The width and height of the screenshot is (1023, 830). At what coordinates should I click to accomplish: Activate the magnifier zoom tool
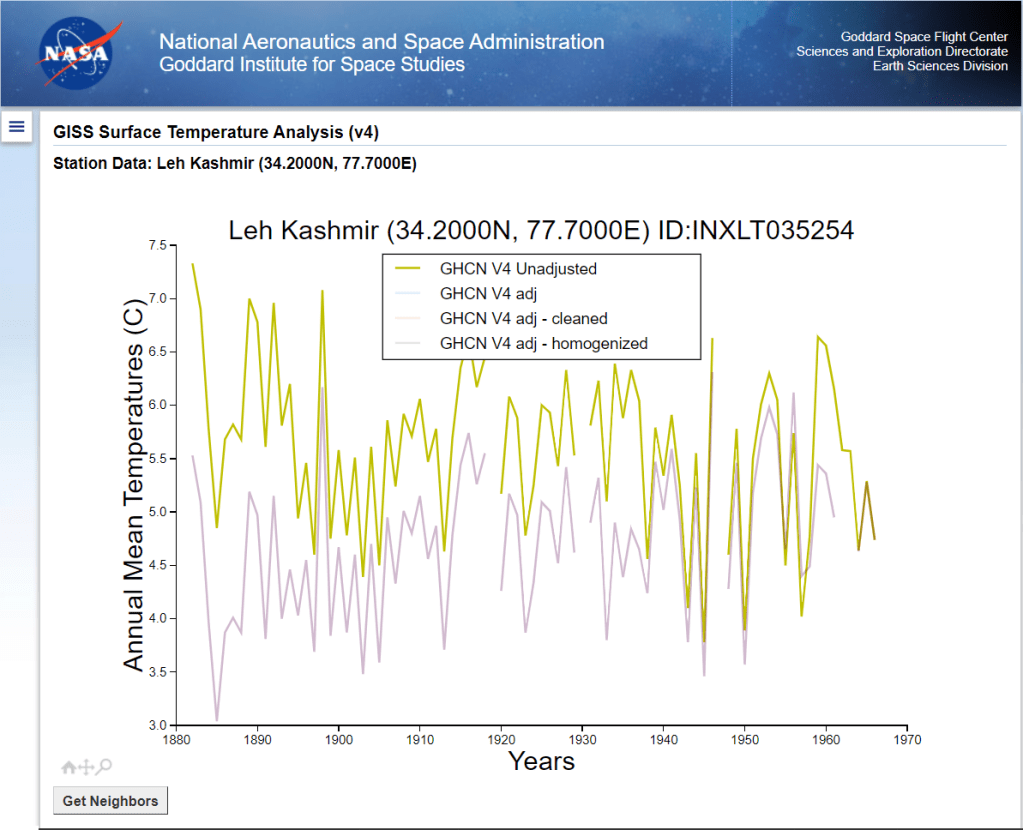pyautogui.click(x=104, y=767)
